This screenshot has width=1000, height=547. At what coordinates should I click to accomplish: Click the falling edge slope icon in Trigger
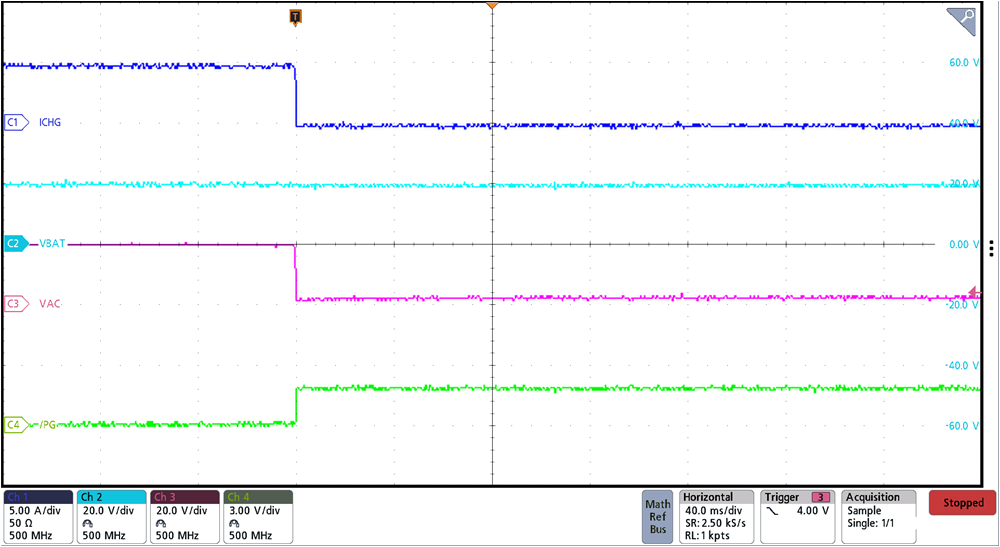tap(773, 511)
